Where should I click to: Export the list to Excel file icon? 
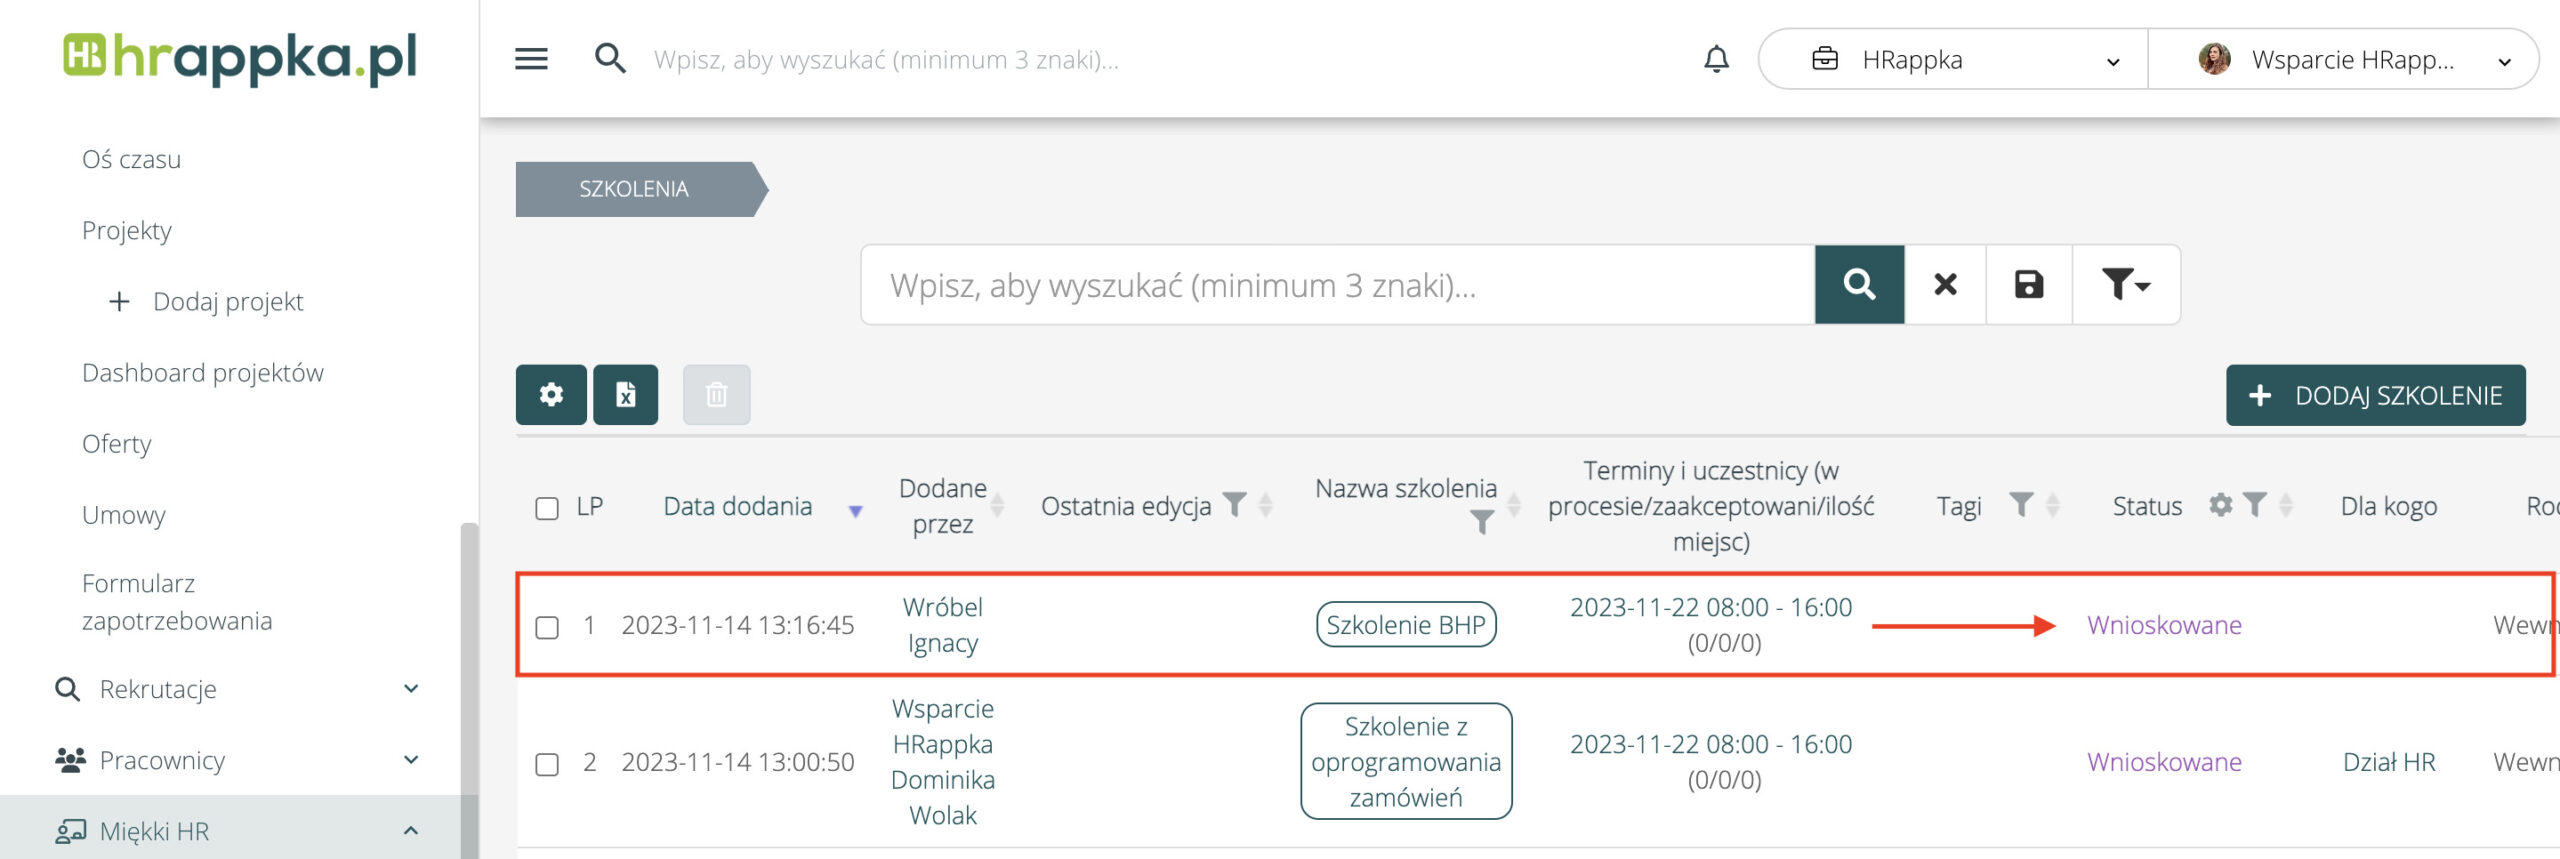[x=626, y=395]
